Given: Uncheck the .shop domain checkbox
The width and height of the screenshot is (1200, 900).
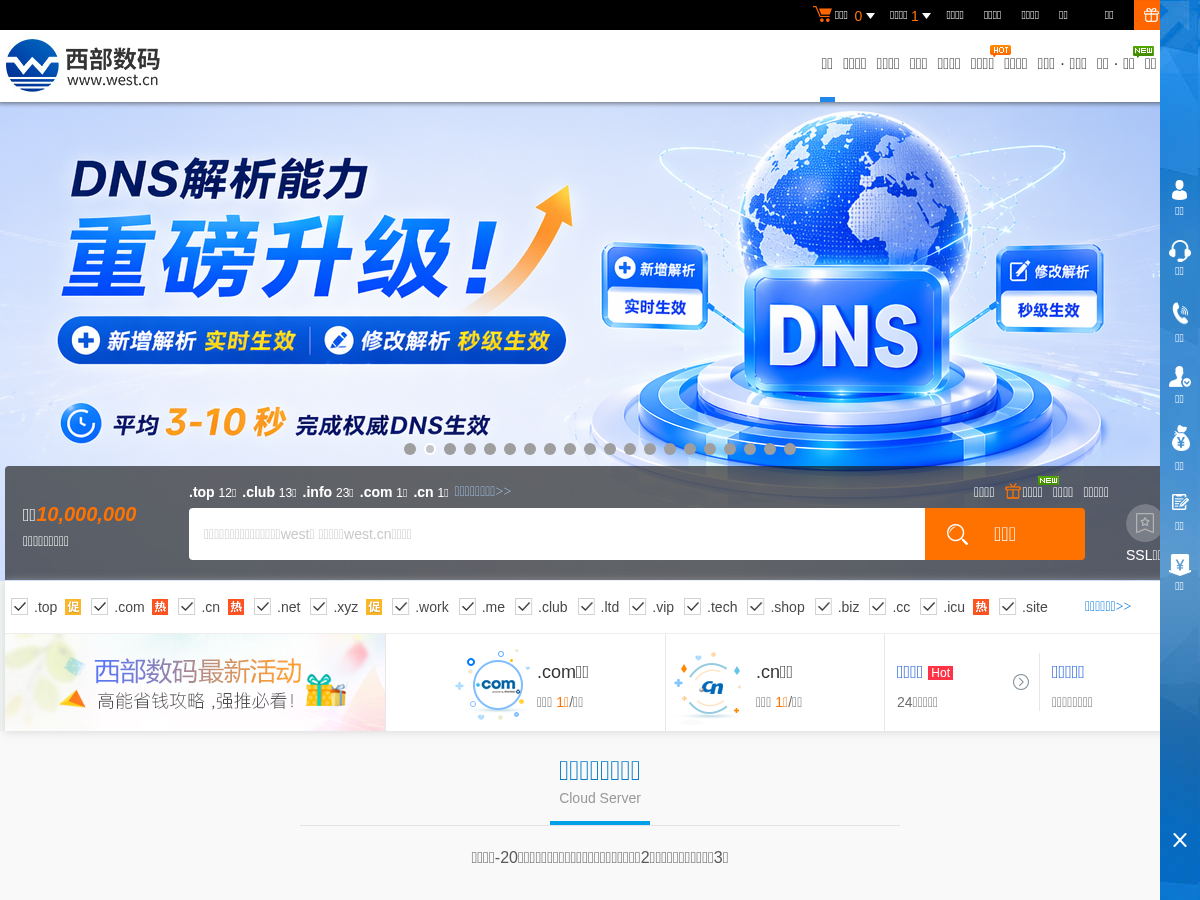Looking at the screenshot, I should pos(755,606).
